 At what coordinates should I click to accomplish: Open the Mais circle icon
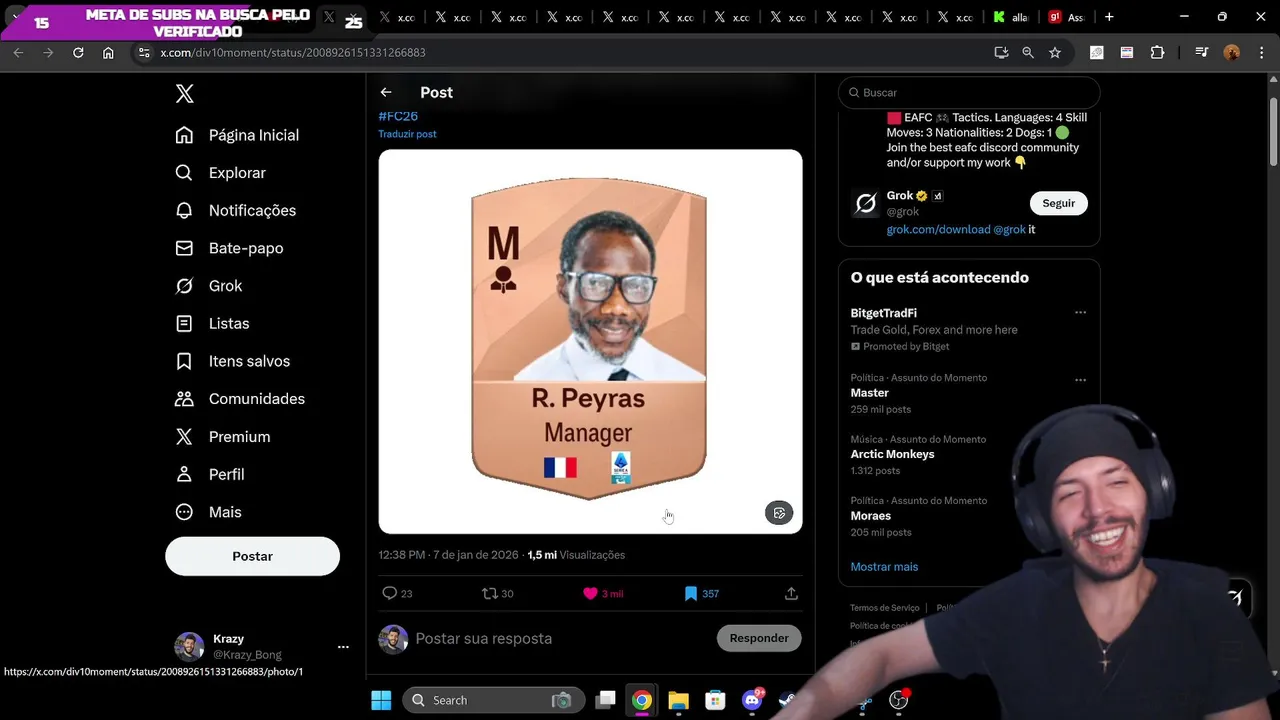click(x=184, y=512)
